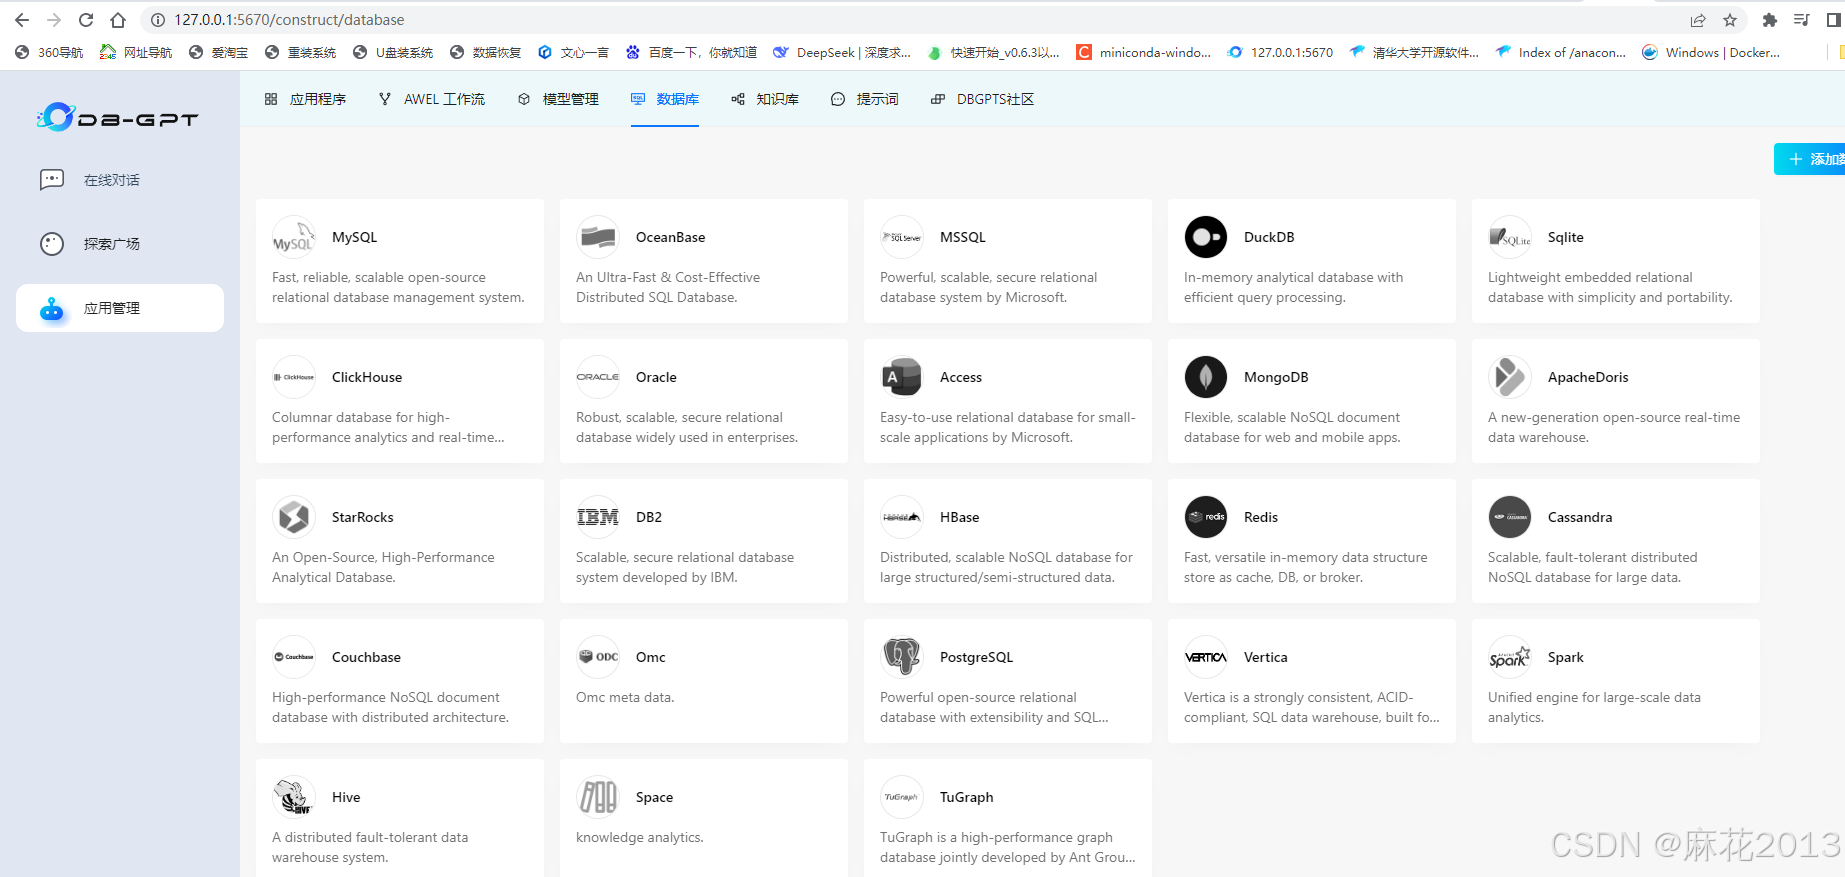The image size is (1845, 877).
Task: Open the 模型管理 tab
Action: pos(558,99)
